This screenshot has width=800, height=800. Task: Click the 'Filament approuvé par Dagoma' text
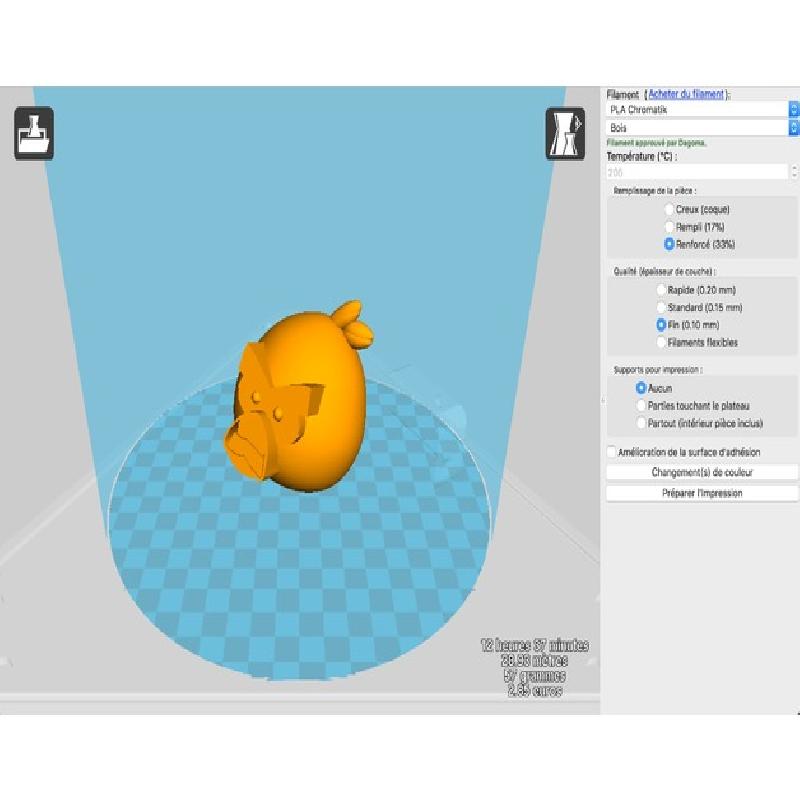click(657, 143)
